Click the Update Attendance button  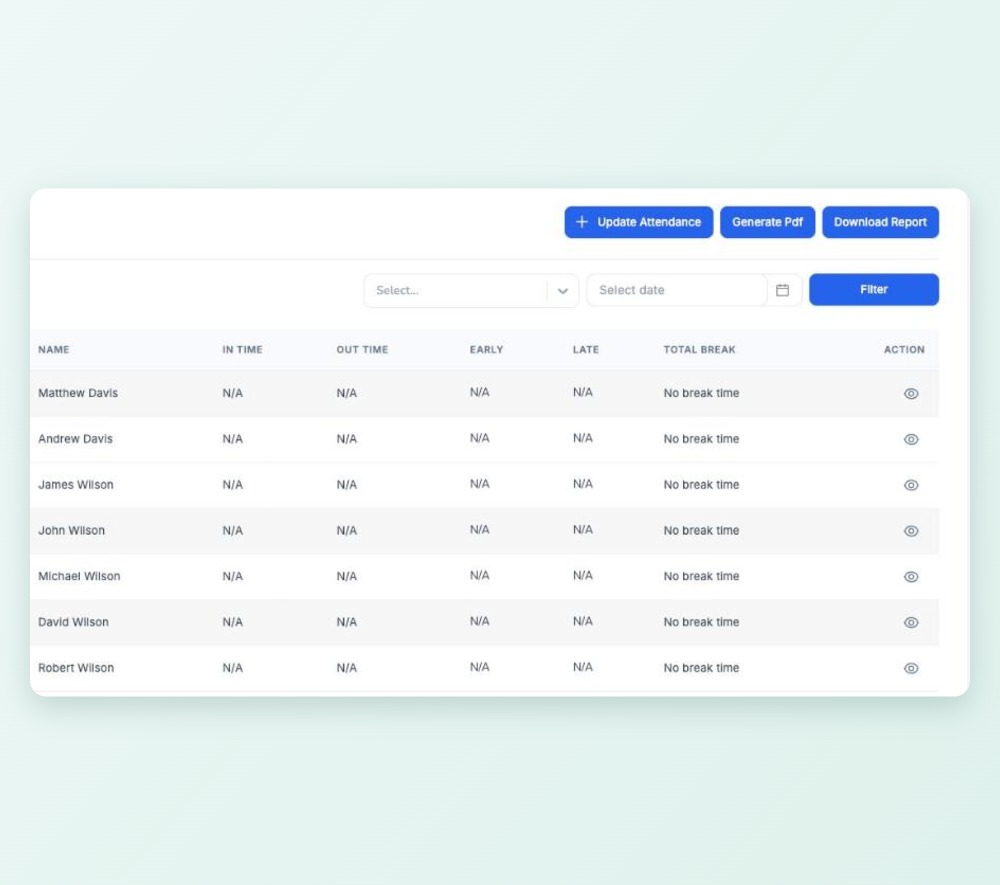coord(638,222)
